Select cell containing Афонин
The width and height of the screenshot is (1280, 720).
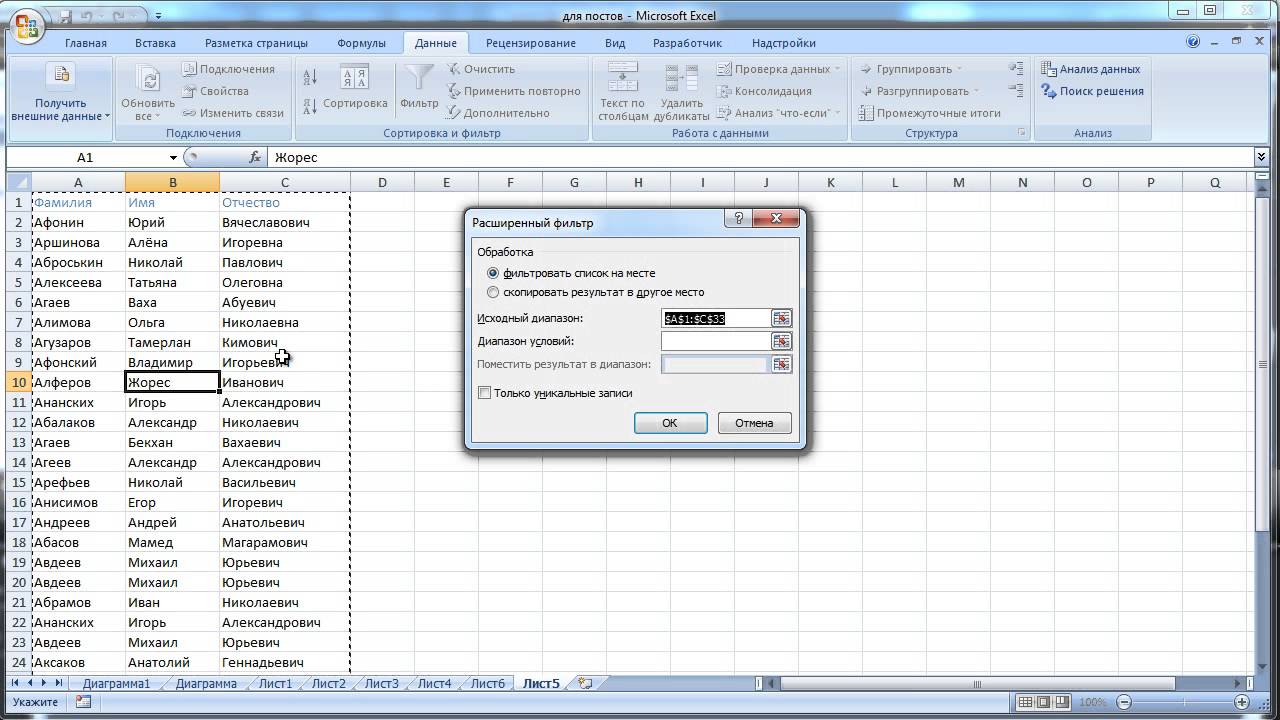(78, 222)
